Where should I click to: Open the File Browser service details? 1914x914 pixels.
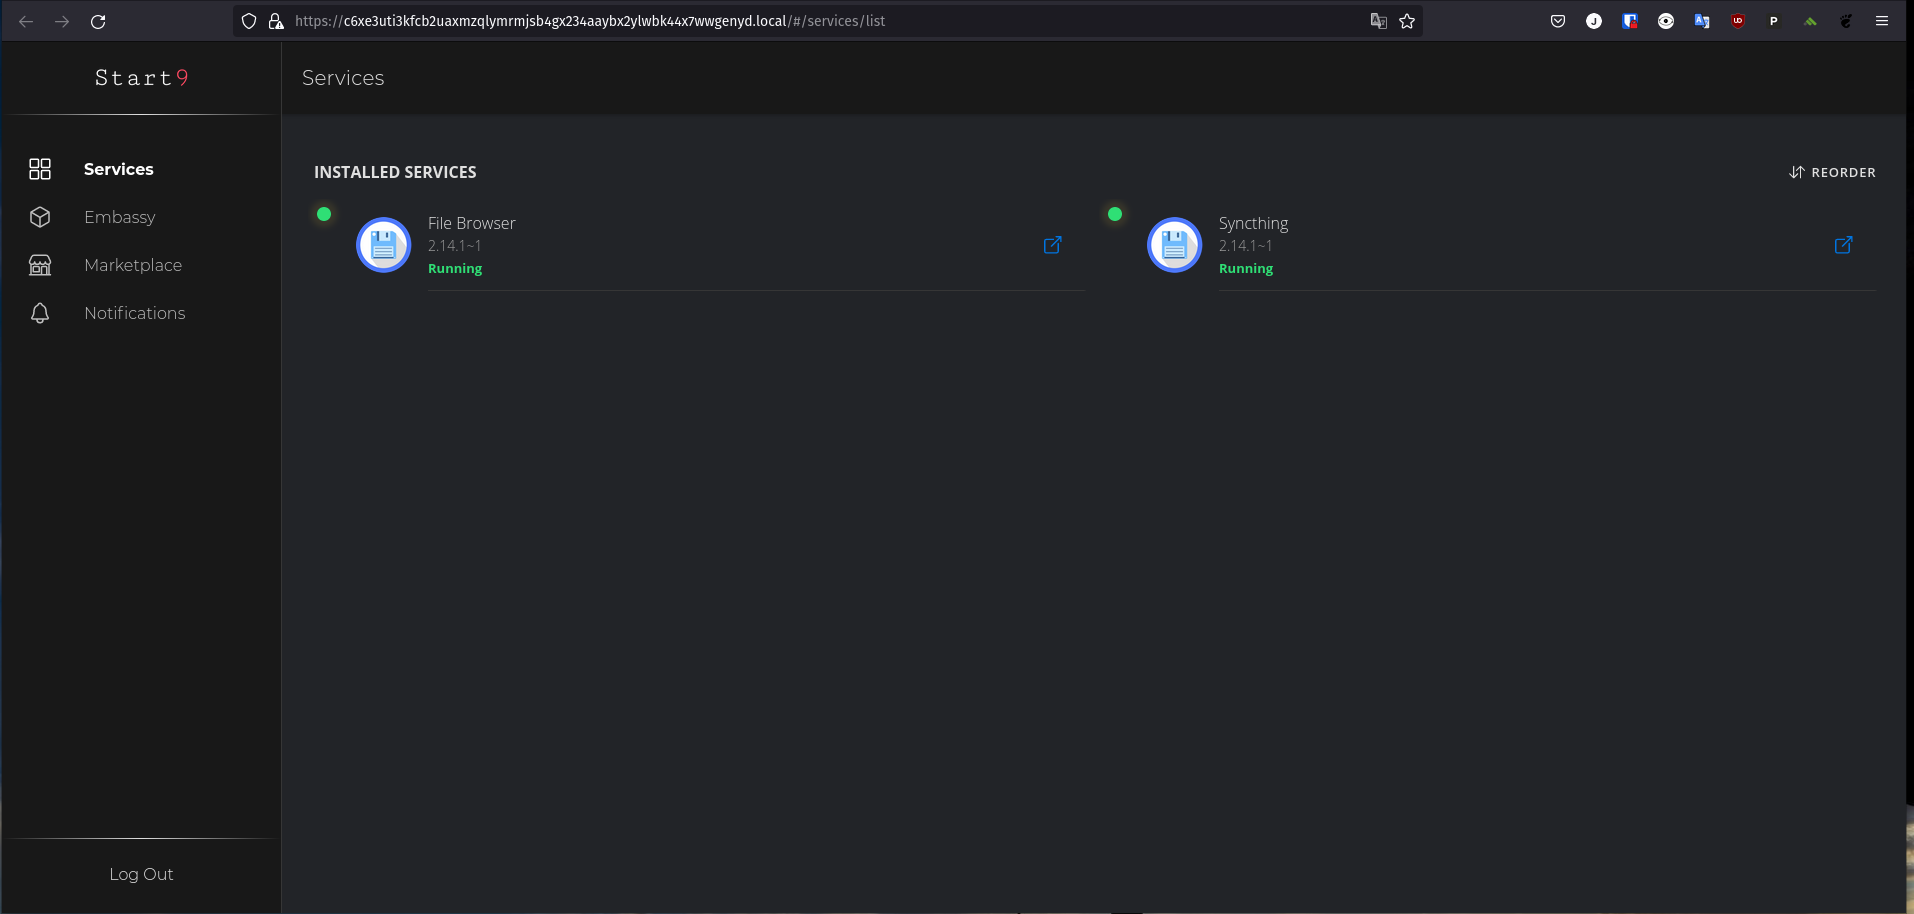tap(700, 245)
